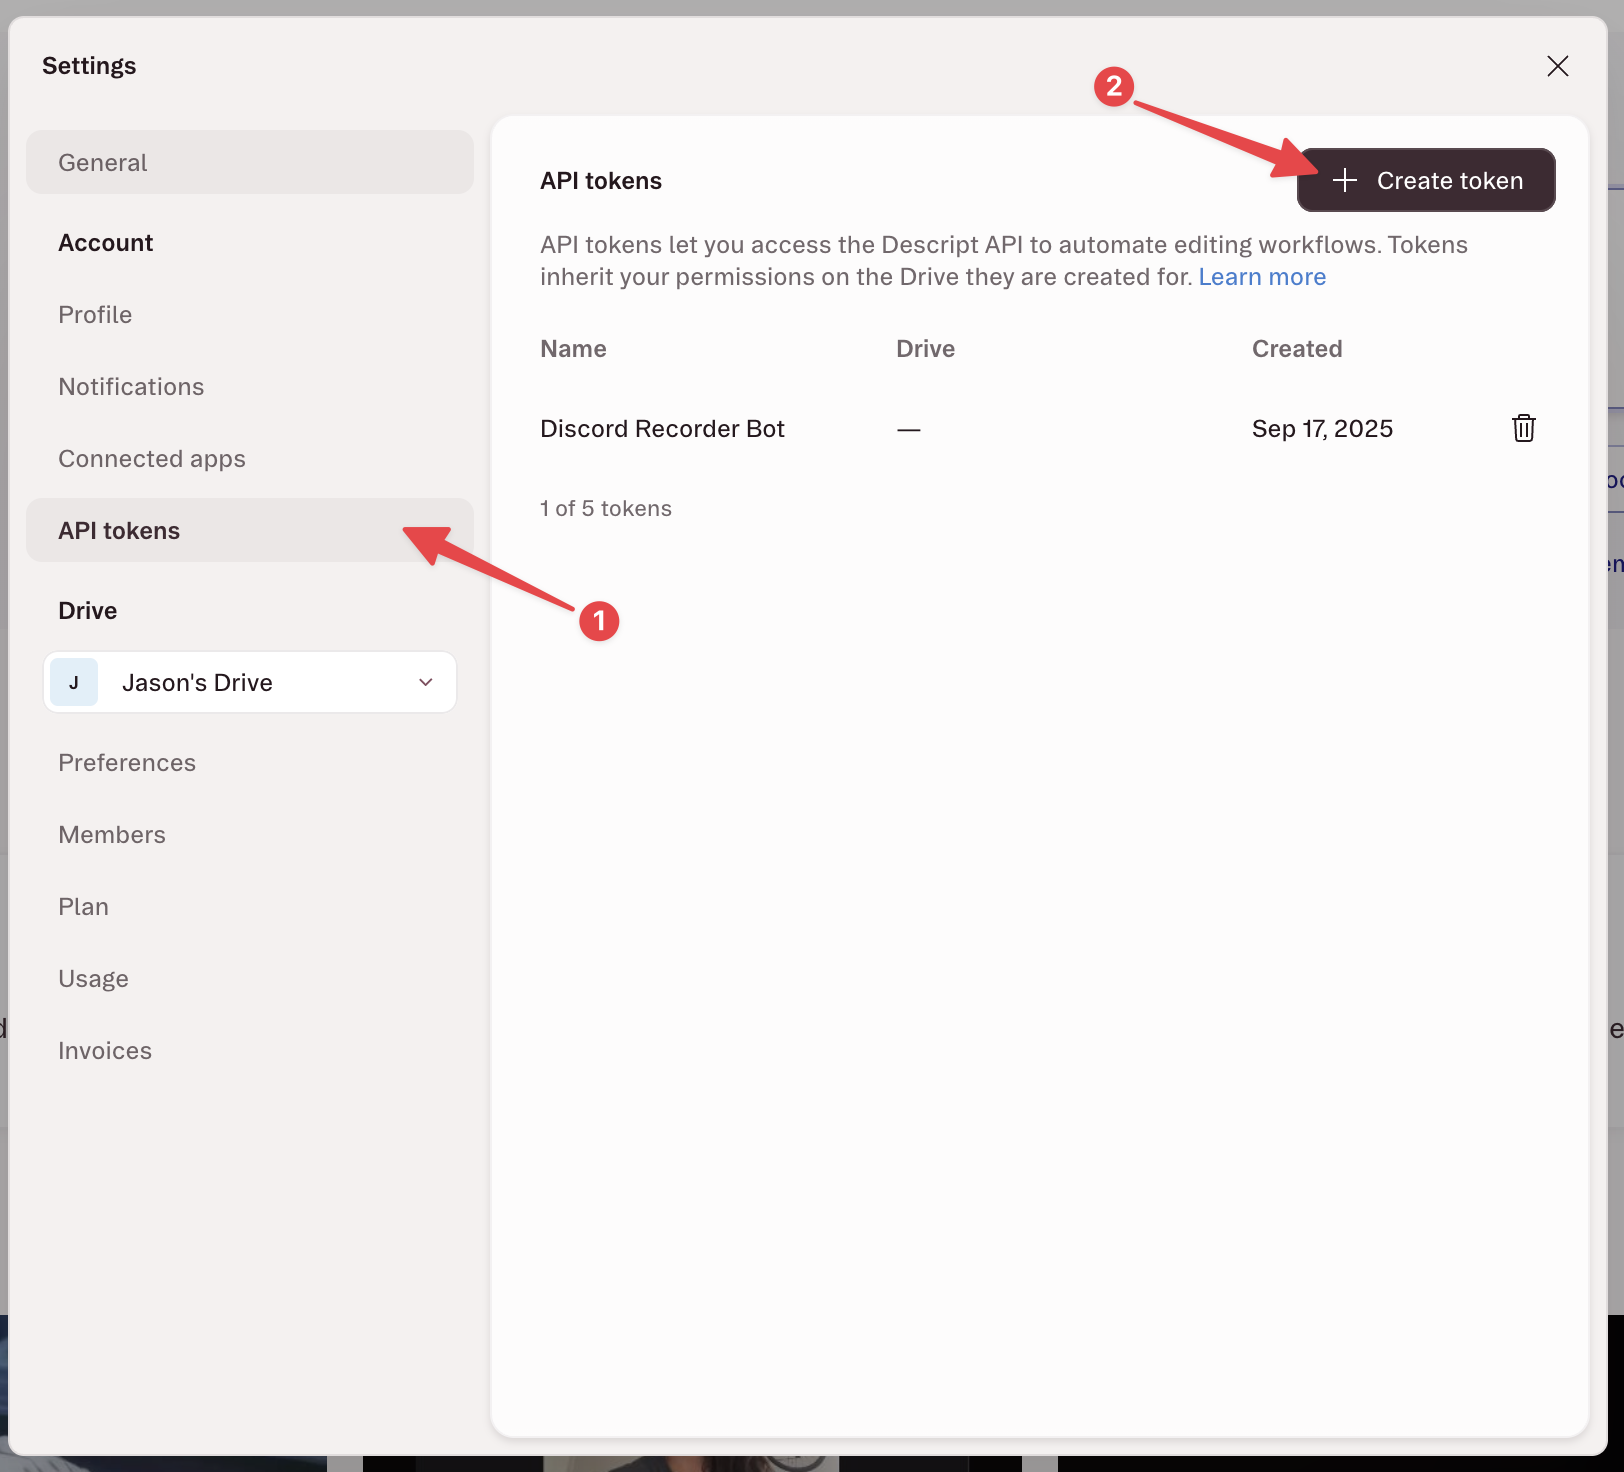The width and height of the screenshot is (1624, 1472).
Task: Open Preferences under Drive
Action: (127, 762)
